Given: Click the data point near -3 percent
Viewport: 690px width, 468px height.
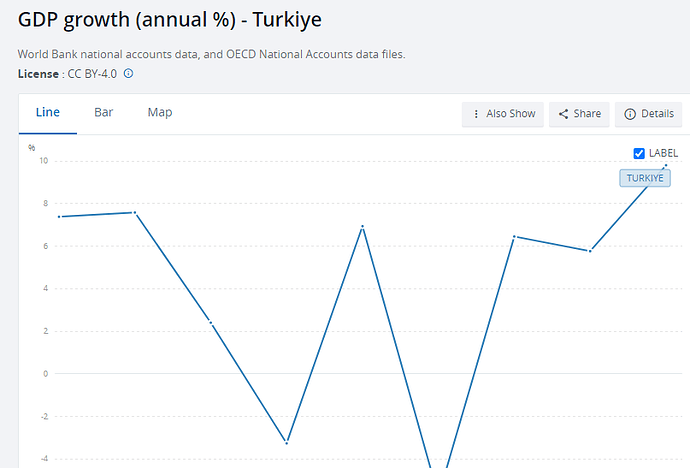Looking at the screenshot, I should pyautogui.click(x=287, y=442).
